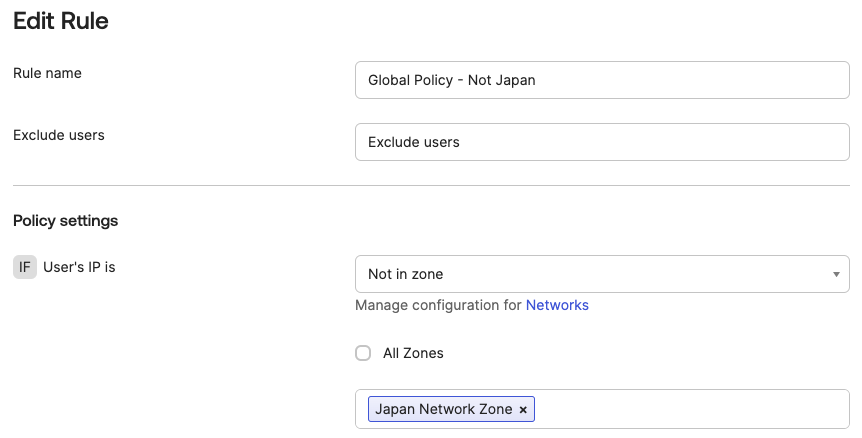Expand the Not in zone selector
This screenshot has width=862, height=438.
click(600, 274)
